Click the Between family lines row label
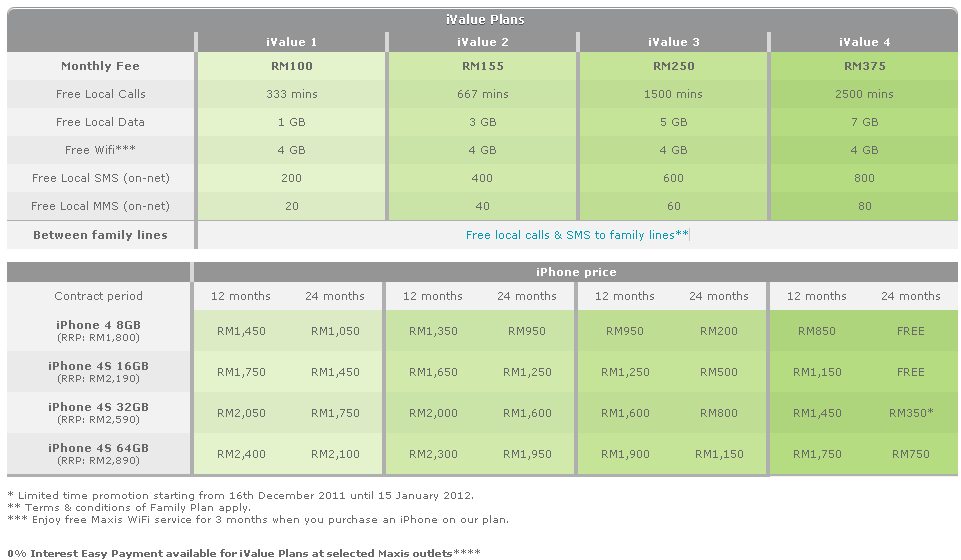Screen dimensions: 961x560 100,235
